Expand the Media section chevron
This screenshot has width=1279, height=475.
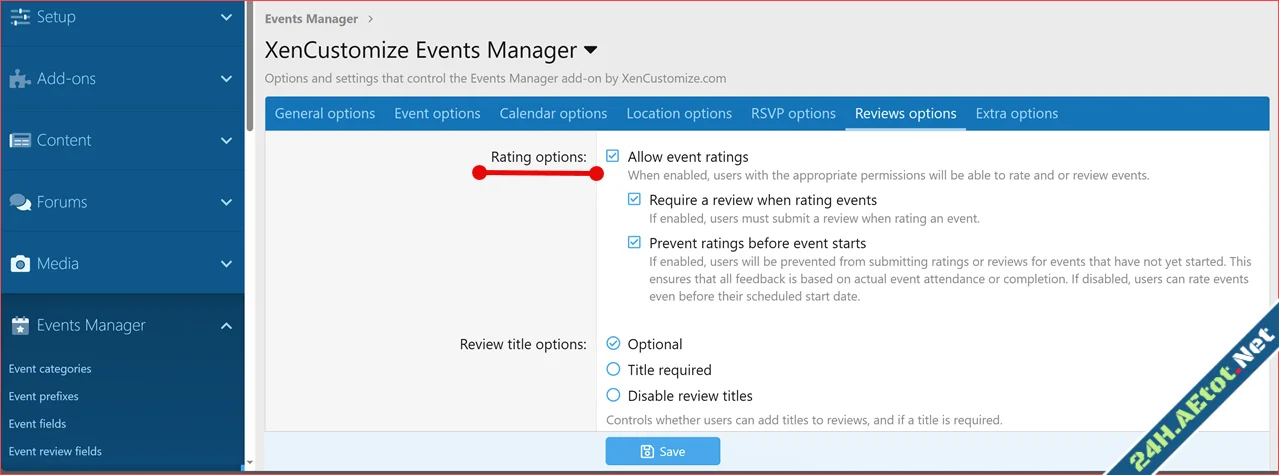point(227,264)
